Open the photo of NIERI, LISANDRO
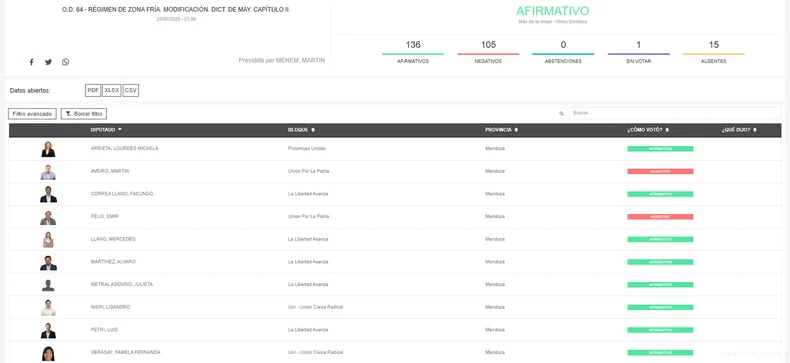The width and height of the screenshot is (790, 363). (x=48, y=308)
